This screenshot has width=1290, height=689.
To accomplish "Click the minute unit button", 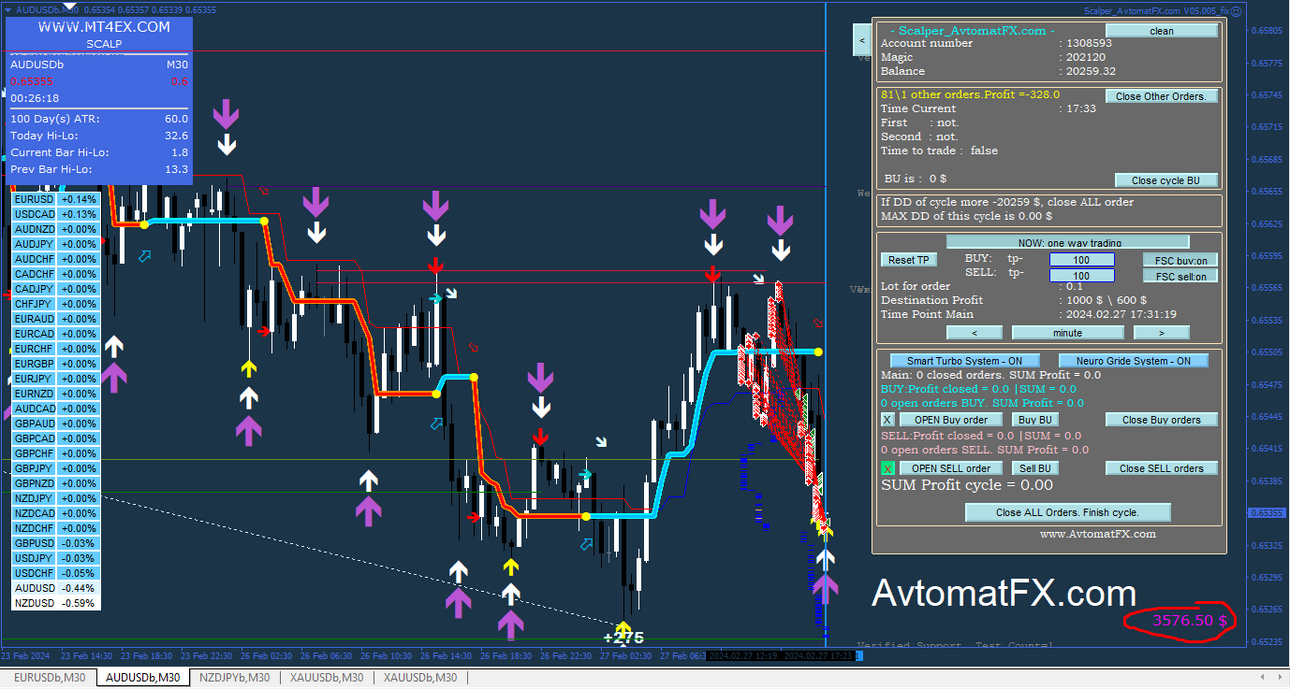I will click(1067, 332).
